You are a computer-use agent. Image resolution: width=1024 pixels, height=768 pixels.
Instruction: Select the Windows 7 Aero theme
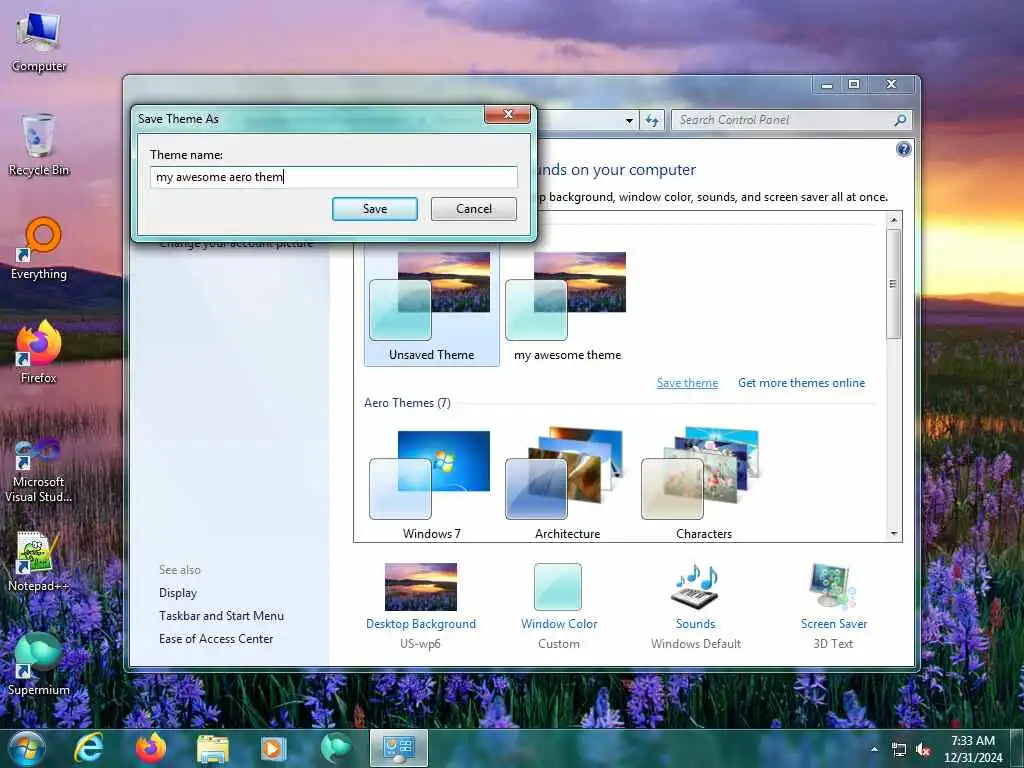pos(432,485)
